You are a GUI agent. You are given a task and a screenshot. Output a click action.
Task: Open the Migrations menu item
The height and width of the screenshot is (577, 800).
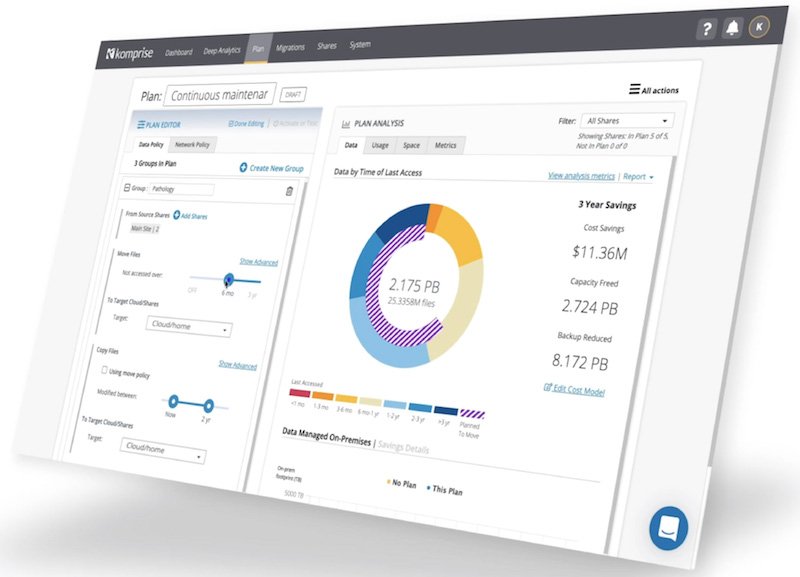[290, 47]
